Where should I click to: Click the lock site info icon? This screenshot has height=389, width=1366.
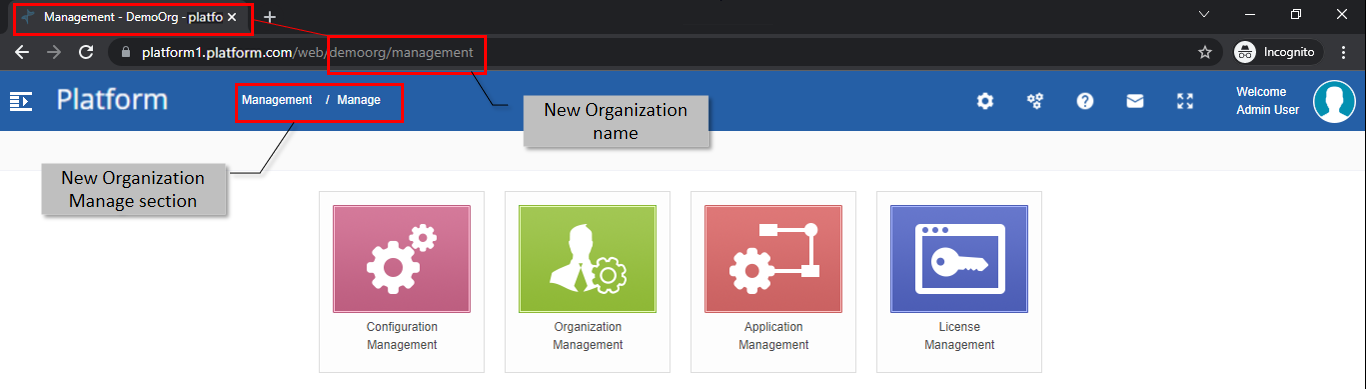(125, 52)
